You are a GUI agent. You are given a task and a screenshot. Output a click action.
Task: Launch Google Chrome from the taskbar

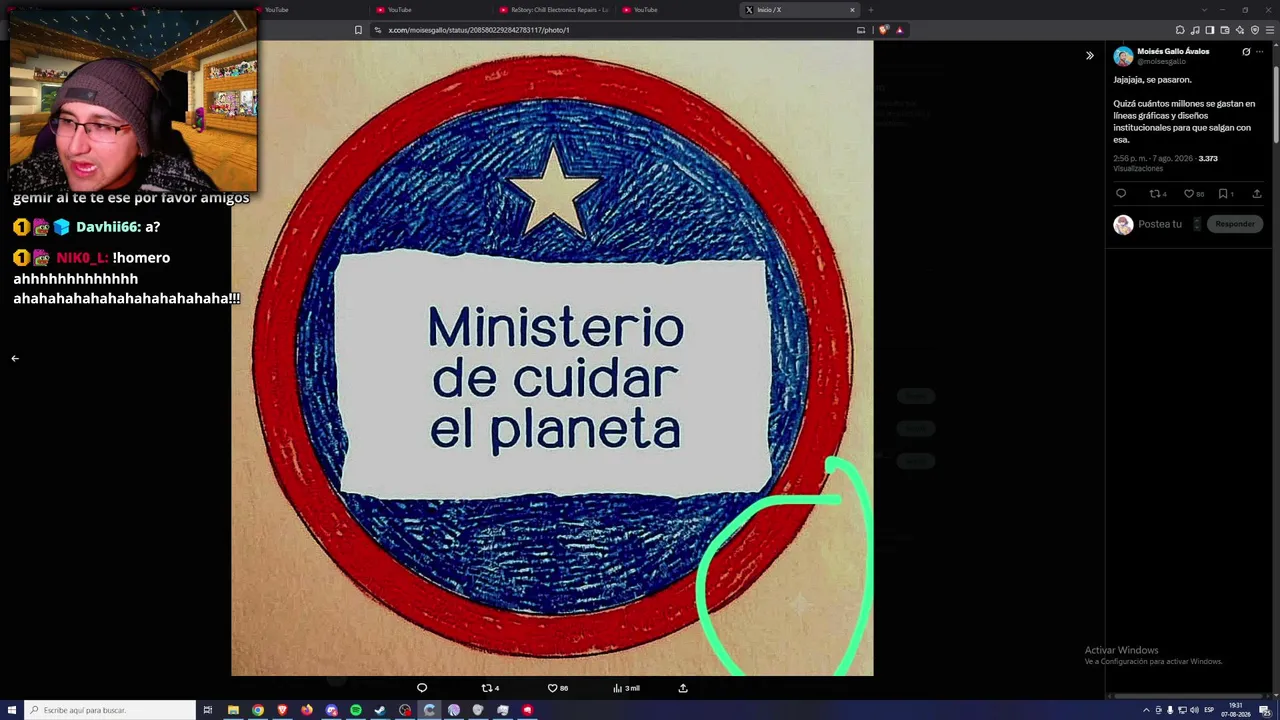pos(258,710)
